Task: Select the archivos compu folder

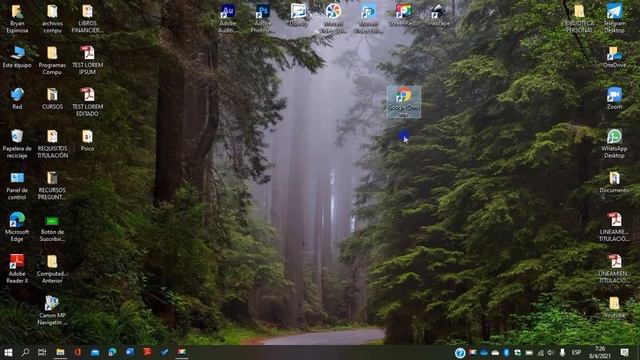Action: [52, 18]
